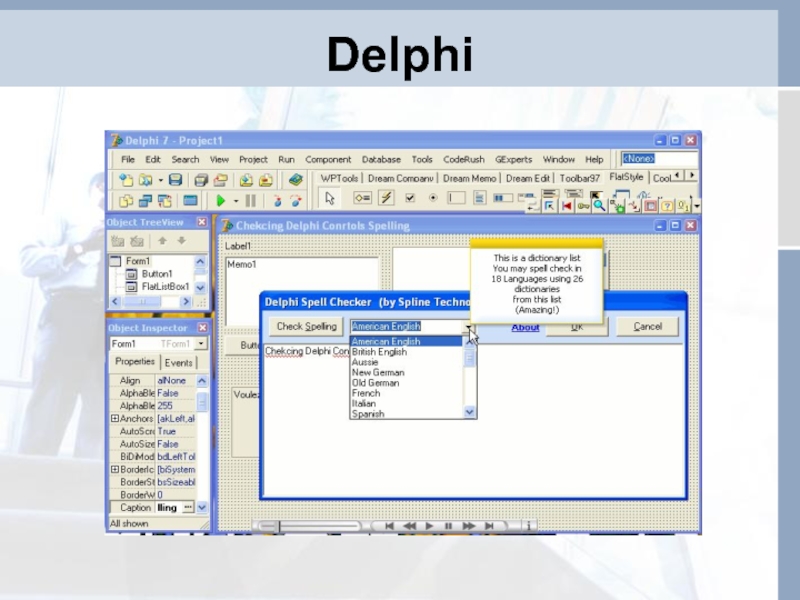This screenshot has width=800, height=600.
Task: Open the dropdown arrow beside Open icon
Action: 160,181
